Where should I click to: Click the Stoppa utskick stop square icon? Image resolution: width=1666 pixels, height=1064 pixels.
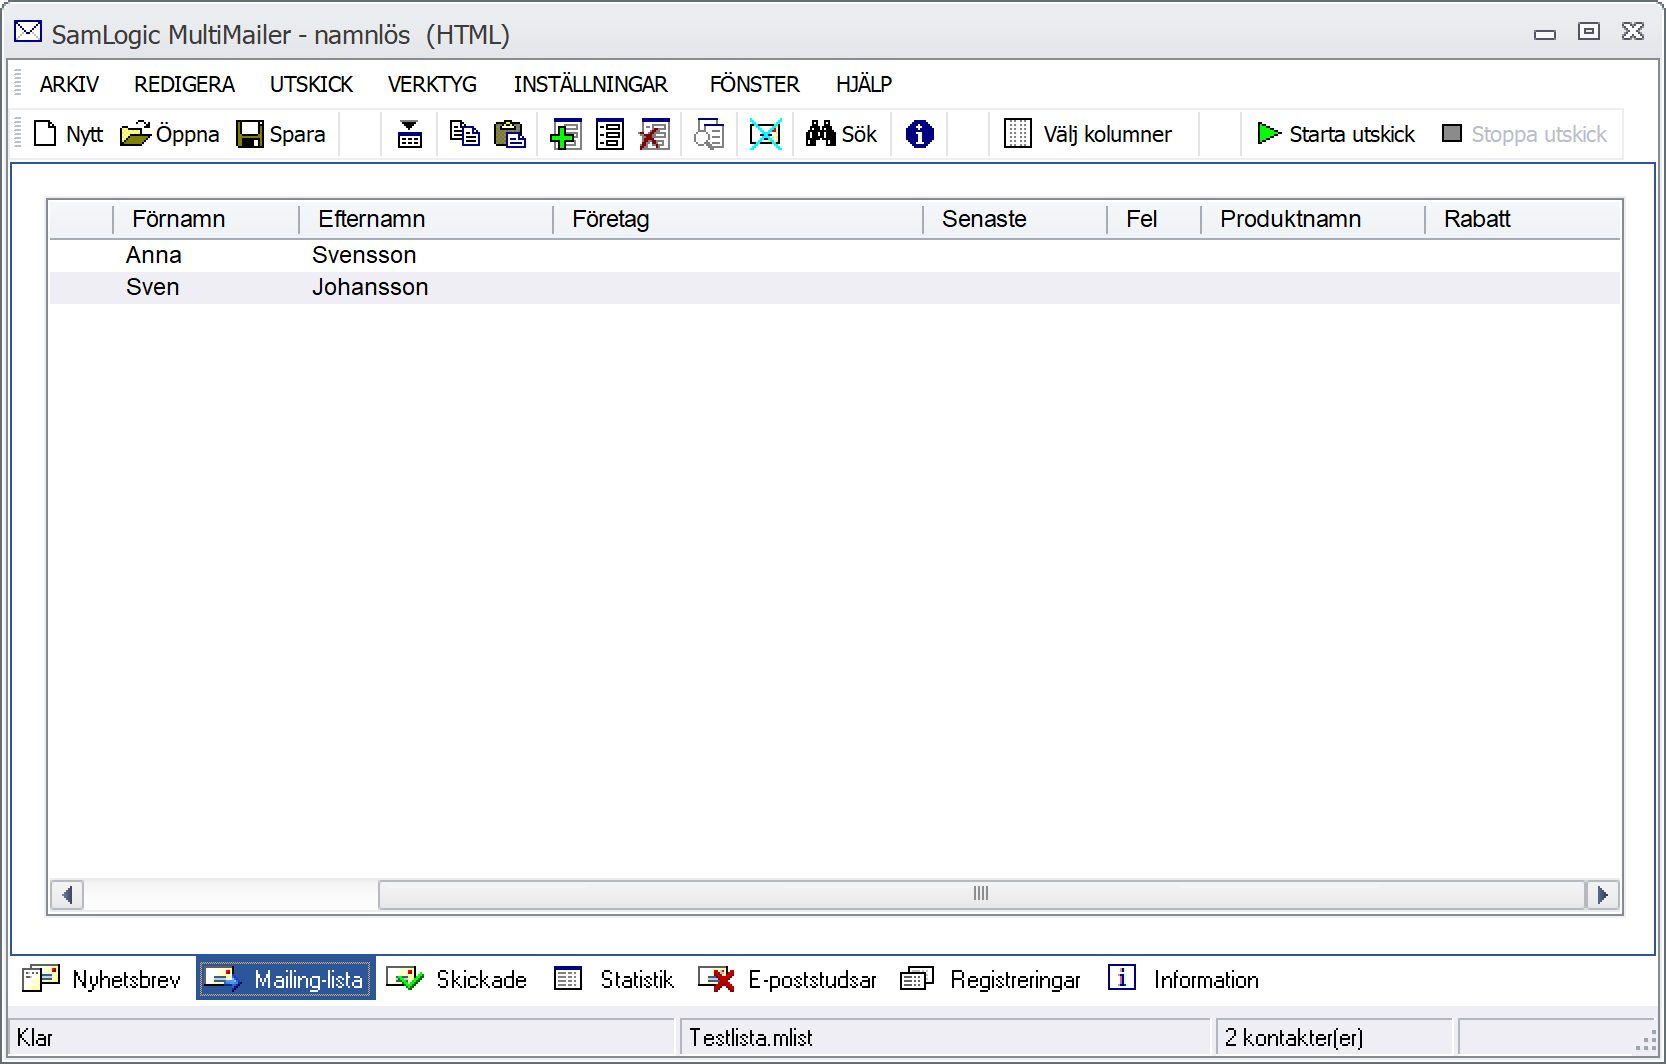(x=1452, y=133)
